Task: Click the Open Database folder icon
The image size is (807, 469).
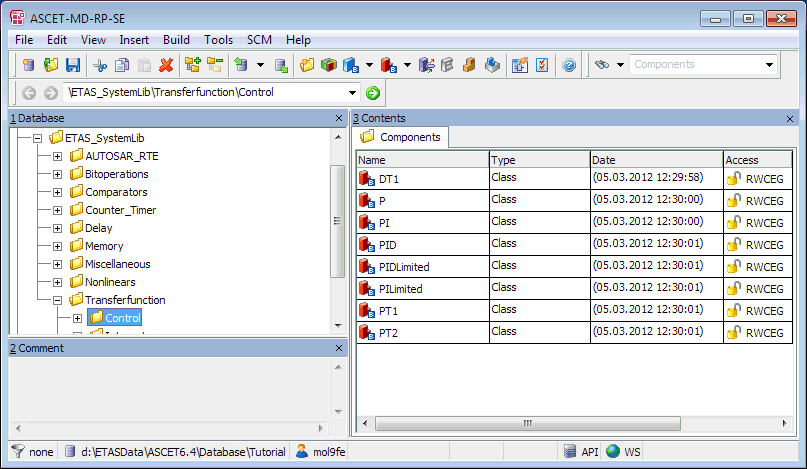Action: (x=51, y=65)
